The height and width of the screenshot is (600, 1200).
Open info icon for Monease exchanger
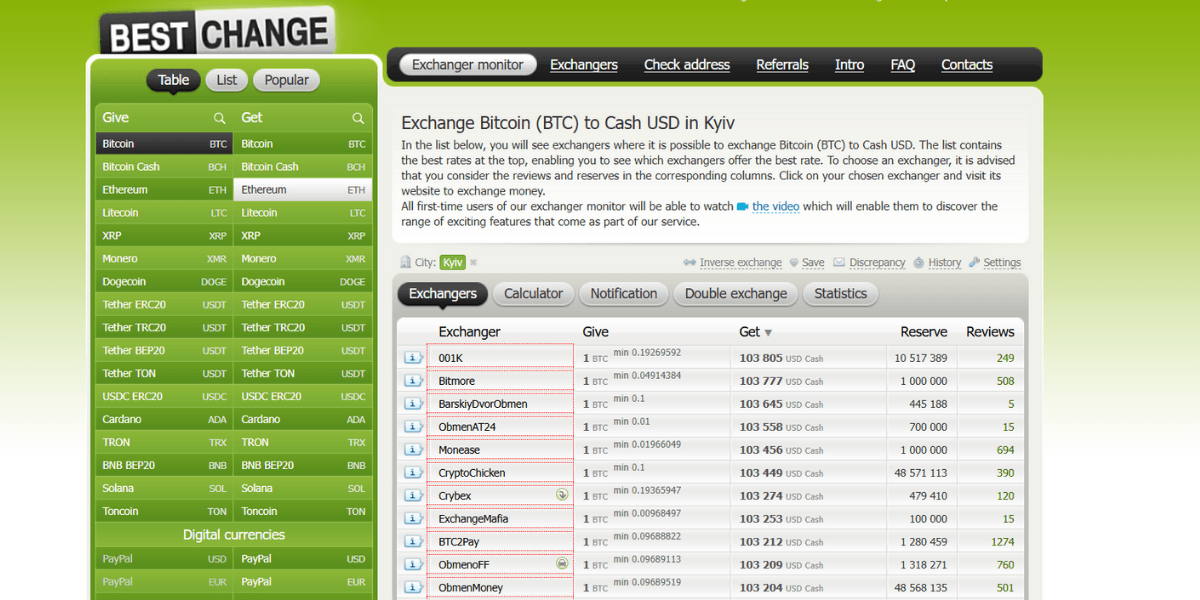(412, 450)
